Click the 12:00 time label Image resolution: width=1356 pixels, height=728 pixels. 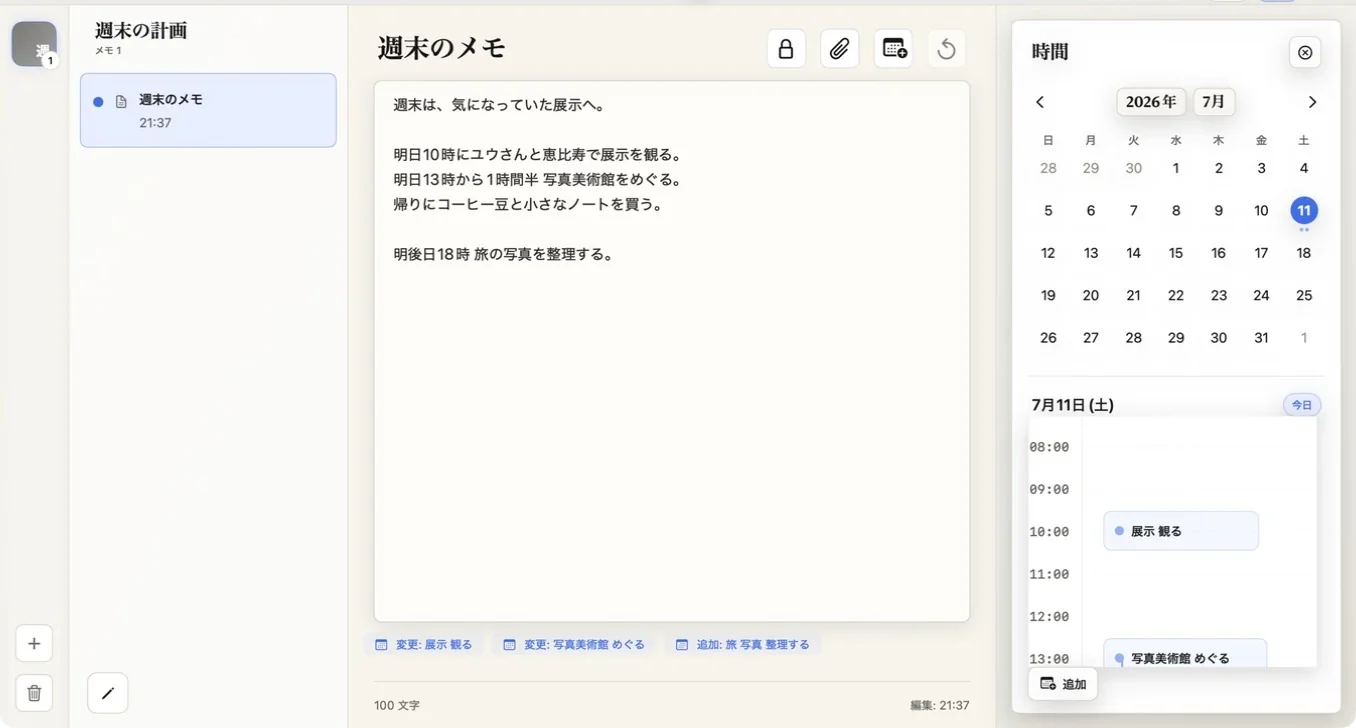1049,616
